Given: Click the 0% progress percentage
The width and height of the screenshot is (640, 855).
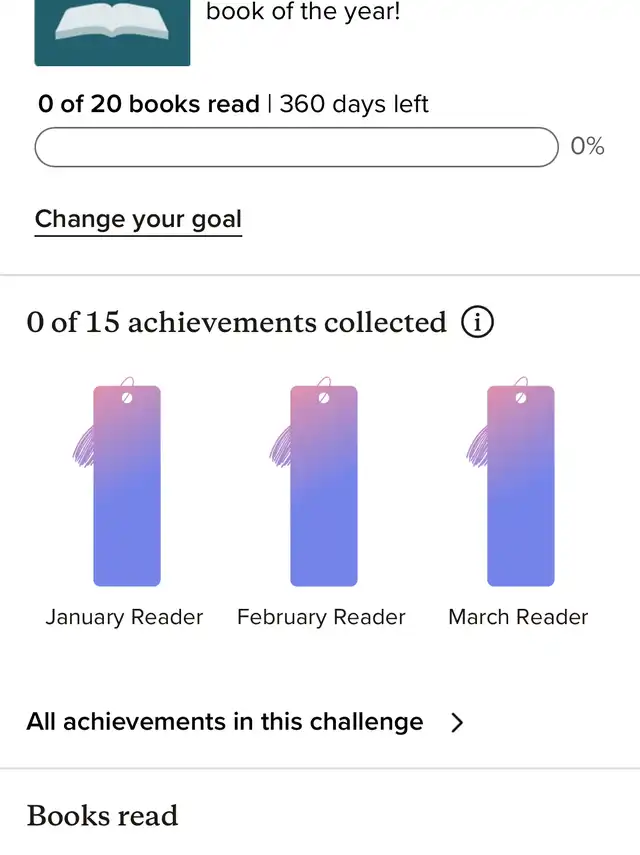Looking at the screenshot, I should click(587, 146).
